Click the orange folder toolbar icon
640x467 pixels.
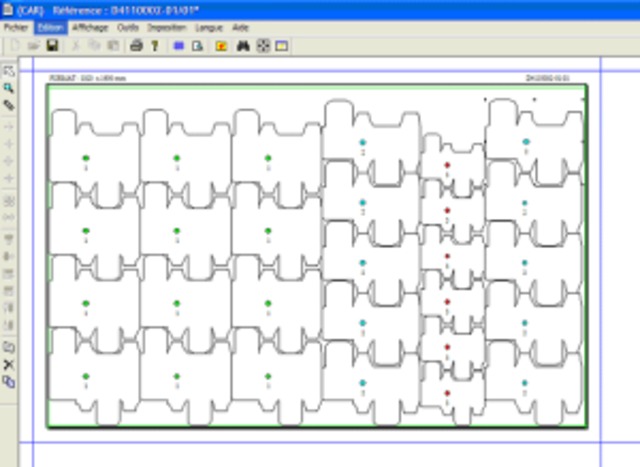[x=221, y=46]
